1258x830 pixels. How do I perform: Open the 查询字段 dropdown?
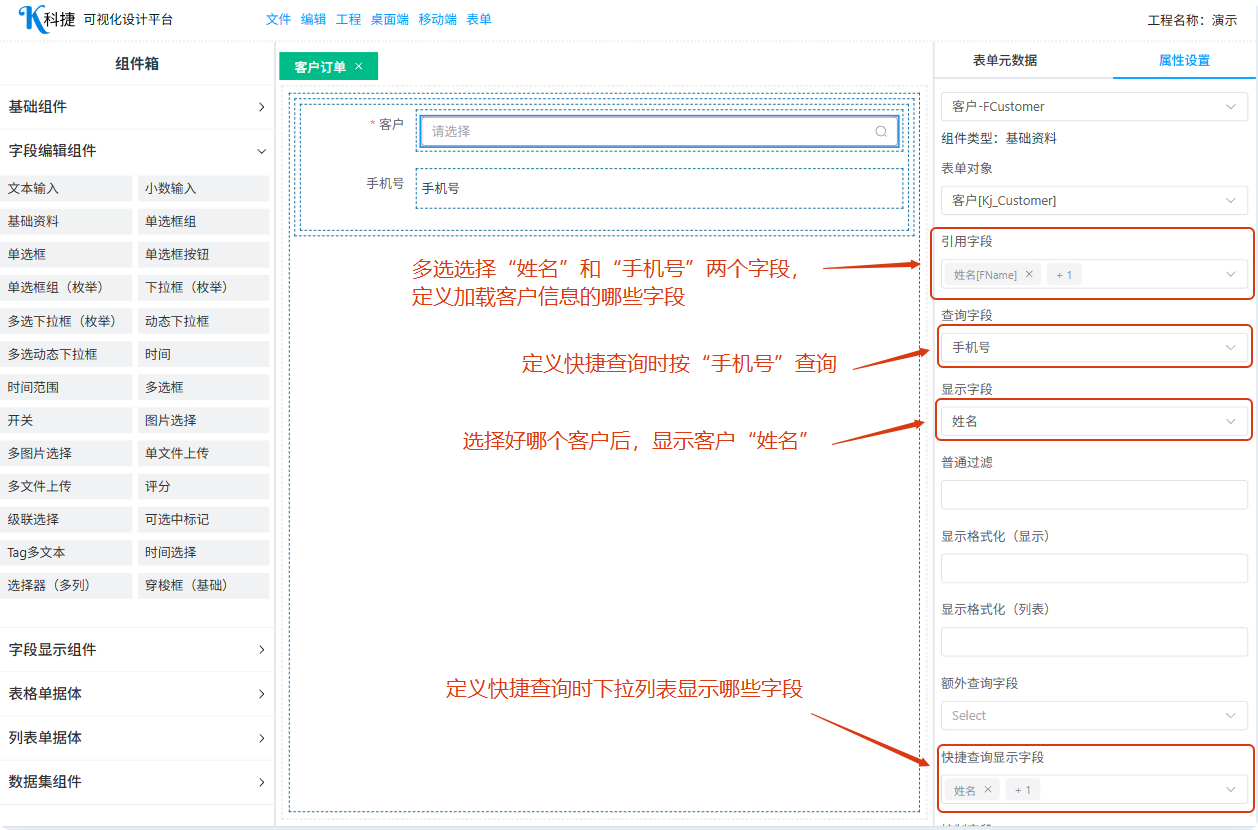tap(1094, 348)
